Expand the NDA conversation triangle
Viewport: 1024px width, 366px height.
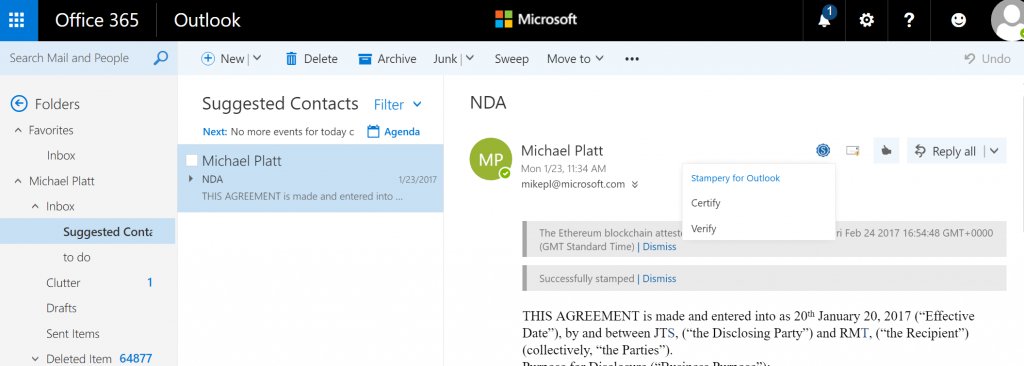191,178
